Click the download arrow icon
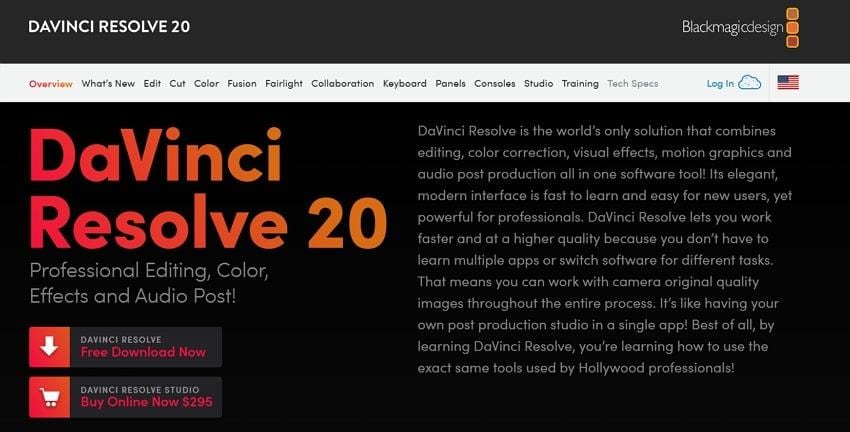Screen dimensions: 850x432 [49, 347]
